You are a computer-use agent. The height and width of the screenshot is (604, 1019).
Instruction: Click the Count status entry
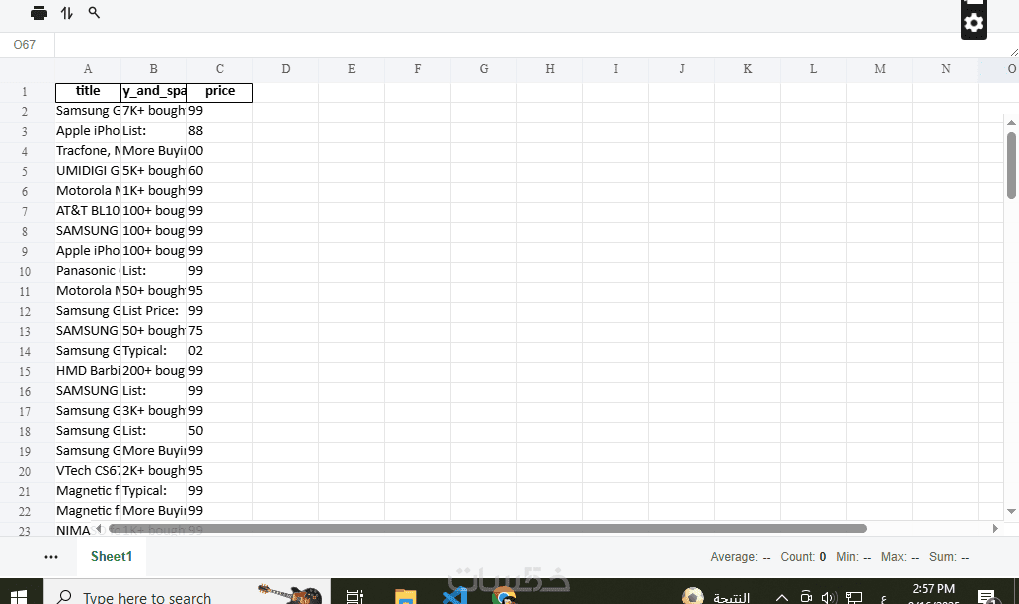[803, 557]
